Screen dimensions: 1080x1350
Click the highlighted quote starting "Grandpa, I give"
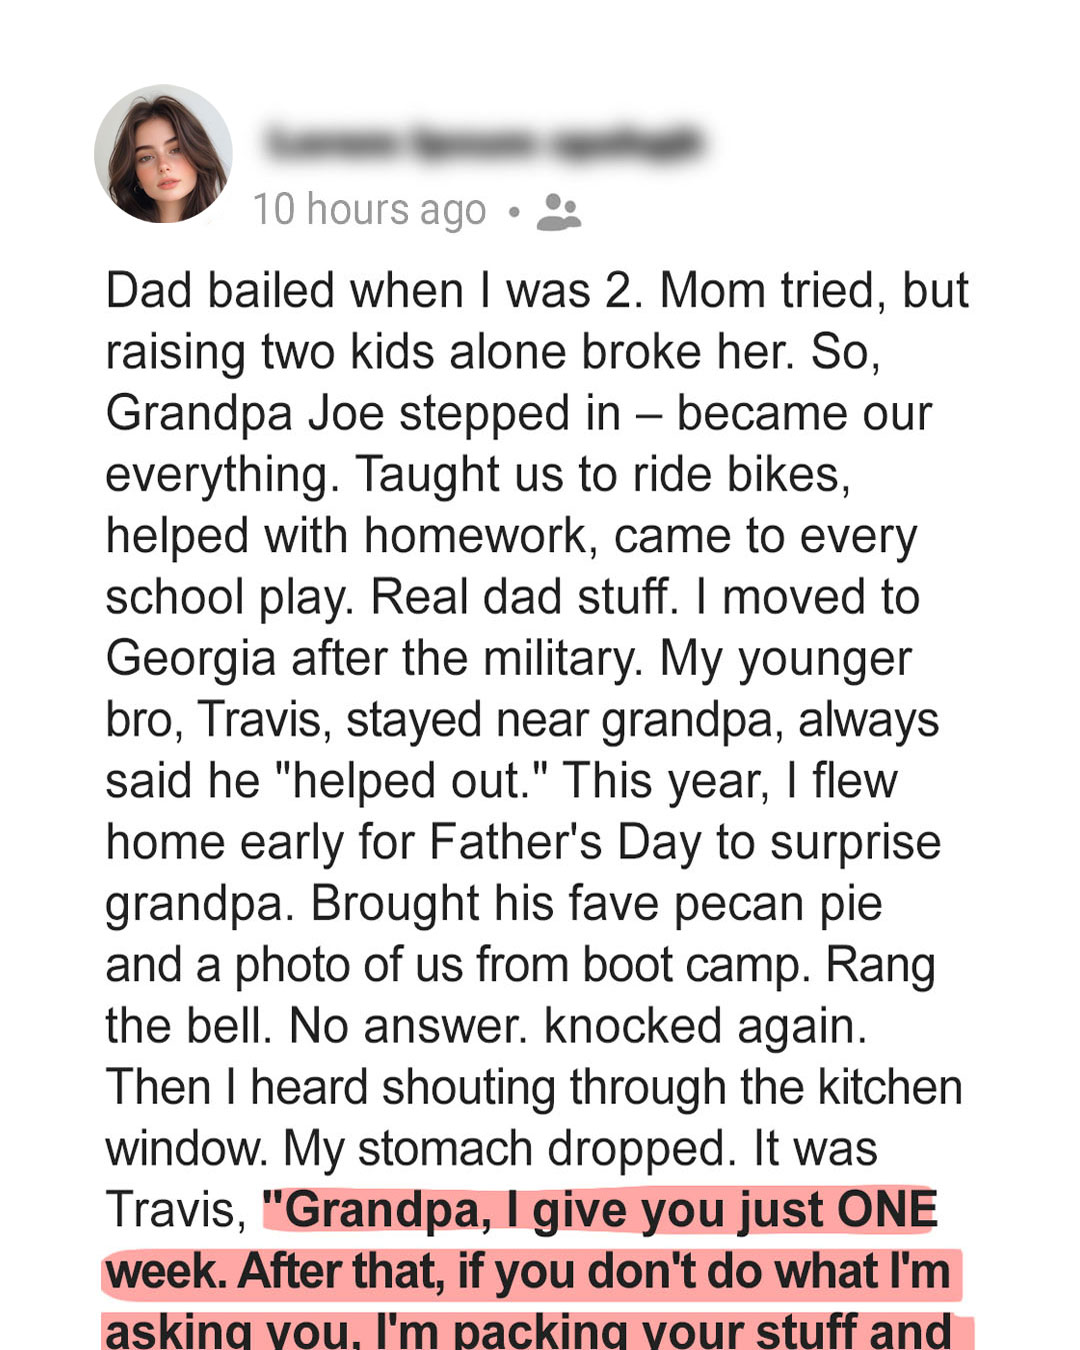point(600,1210)
